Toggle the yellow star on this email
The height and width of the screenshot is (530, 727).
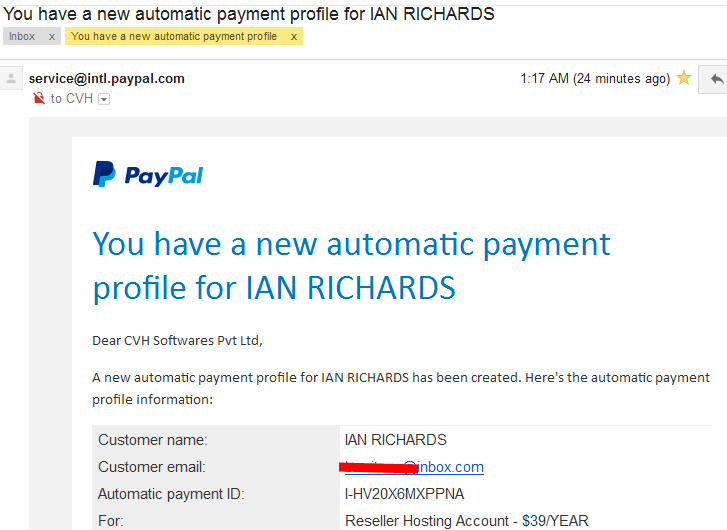point(684,77)
